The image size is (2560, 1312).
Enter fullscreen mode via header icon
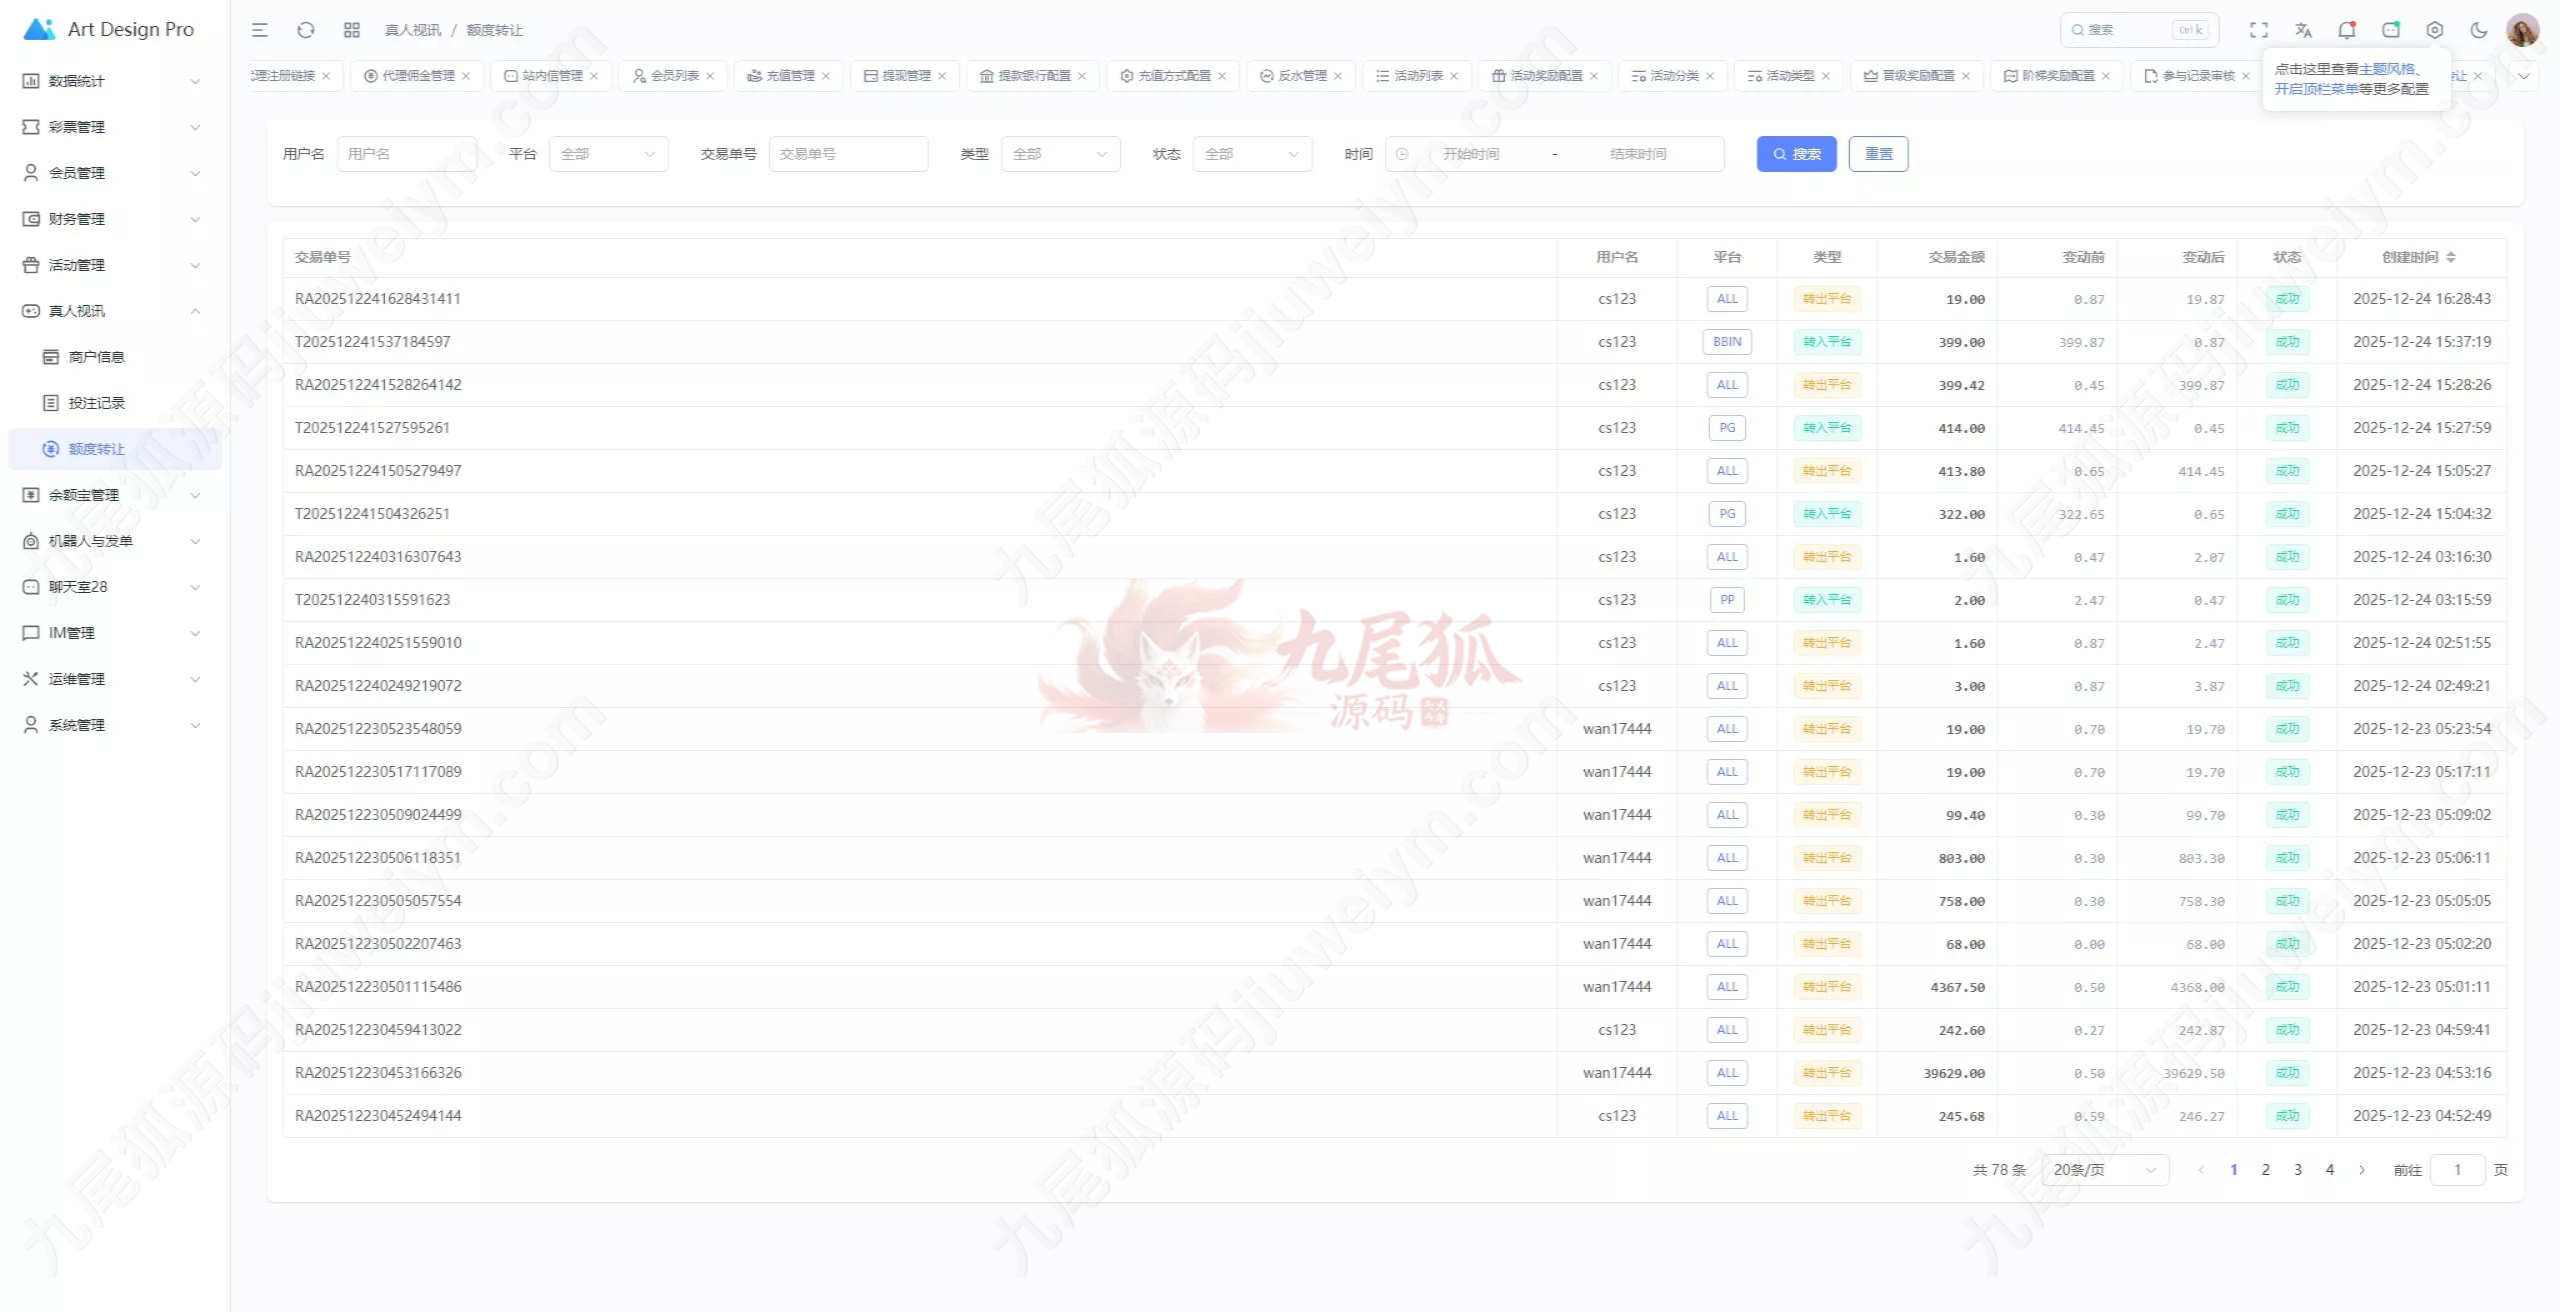click(x=2259, y=30)
